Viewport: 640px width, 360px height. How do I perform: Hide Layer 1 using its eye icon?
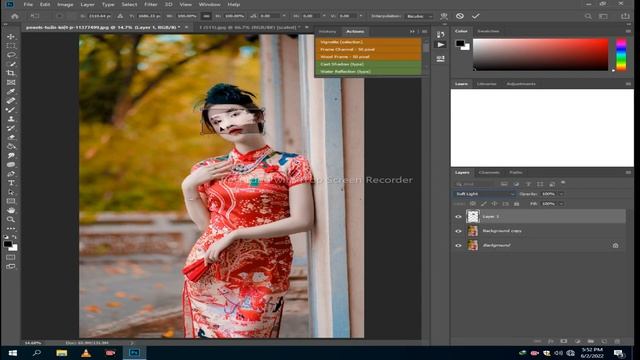(x=458, y=217)
